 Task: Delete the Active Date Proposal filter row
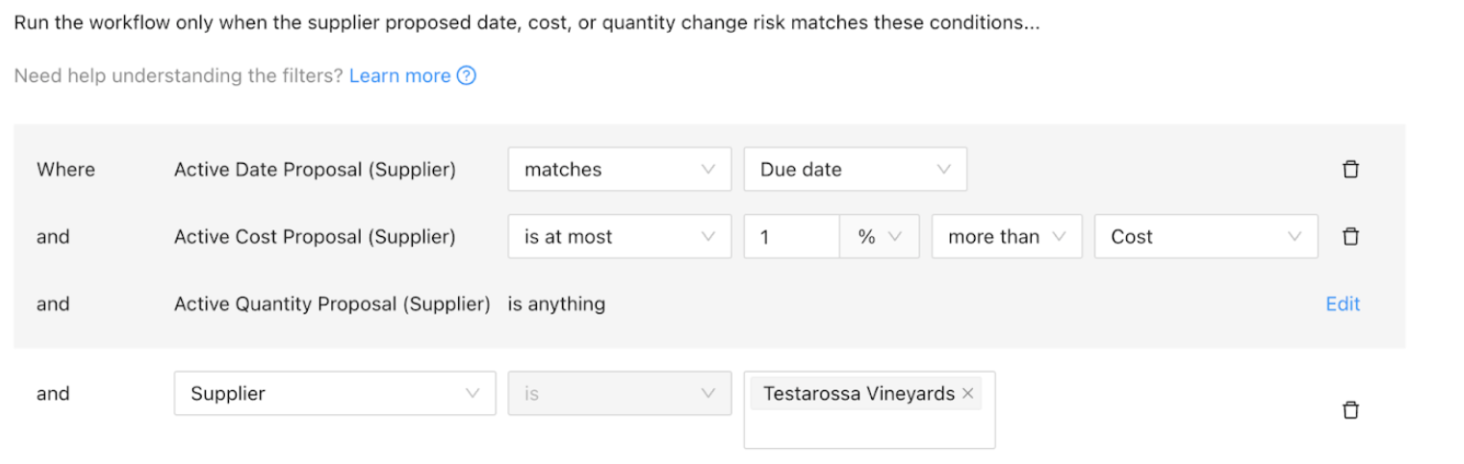(1350, 169)
